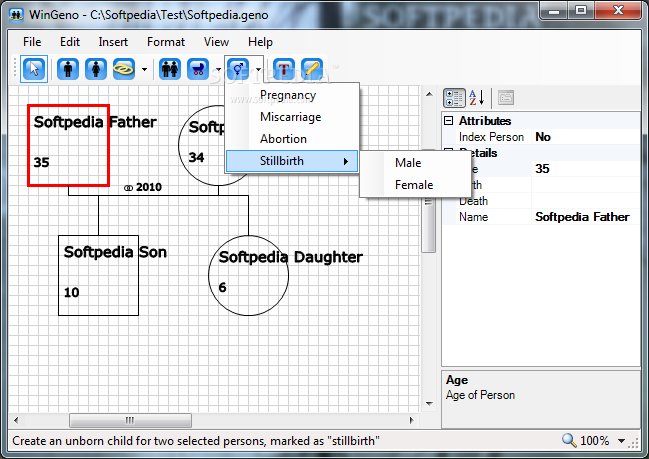Expand the Stillbirth submenu entry
Screen dimensions: 649x459
292,161
